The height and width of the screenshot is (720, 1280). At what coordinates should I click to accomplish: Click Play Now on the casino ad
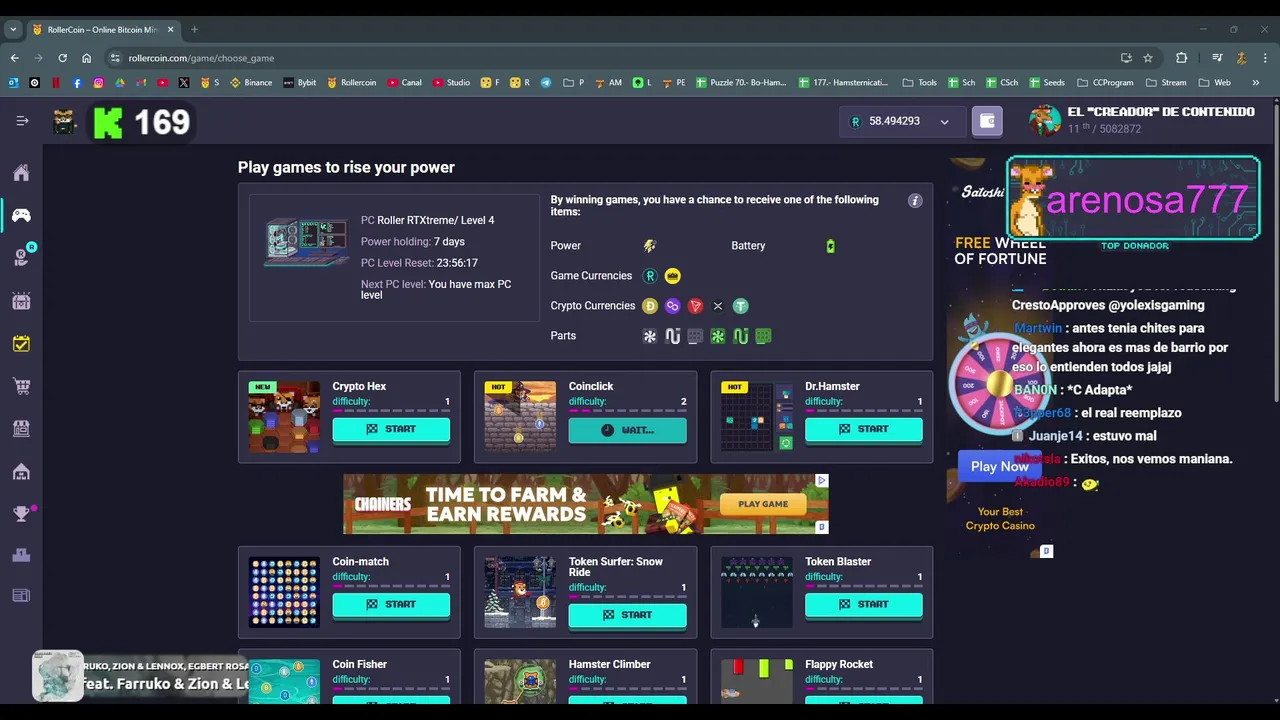click(x=999, y=466)
